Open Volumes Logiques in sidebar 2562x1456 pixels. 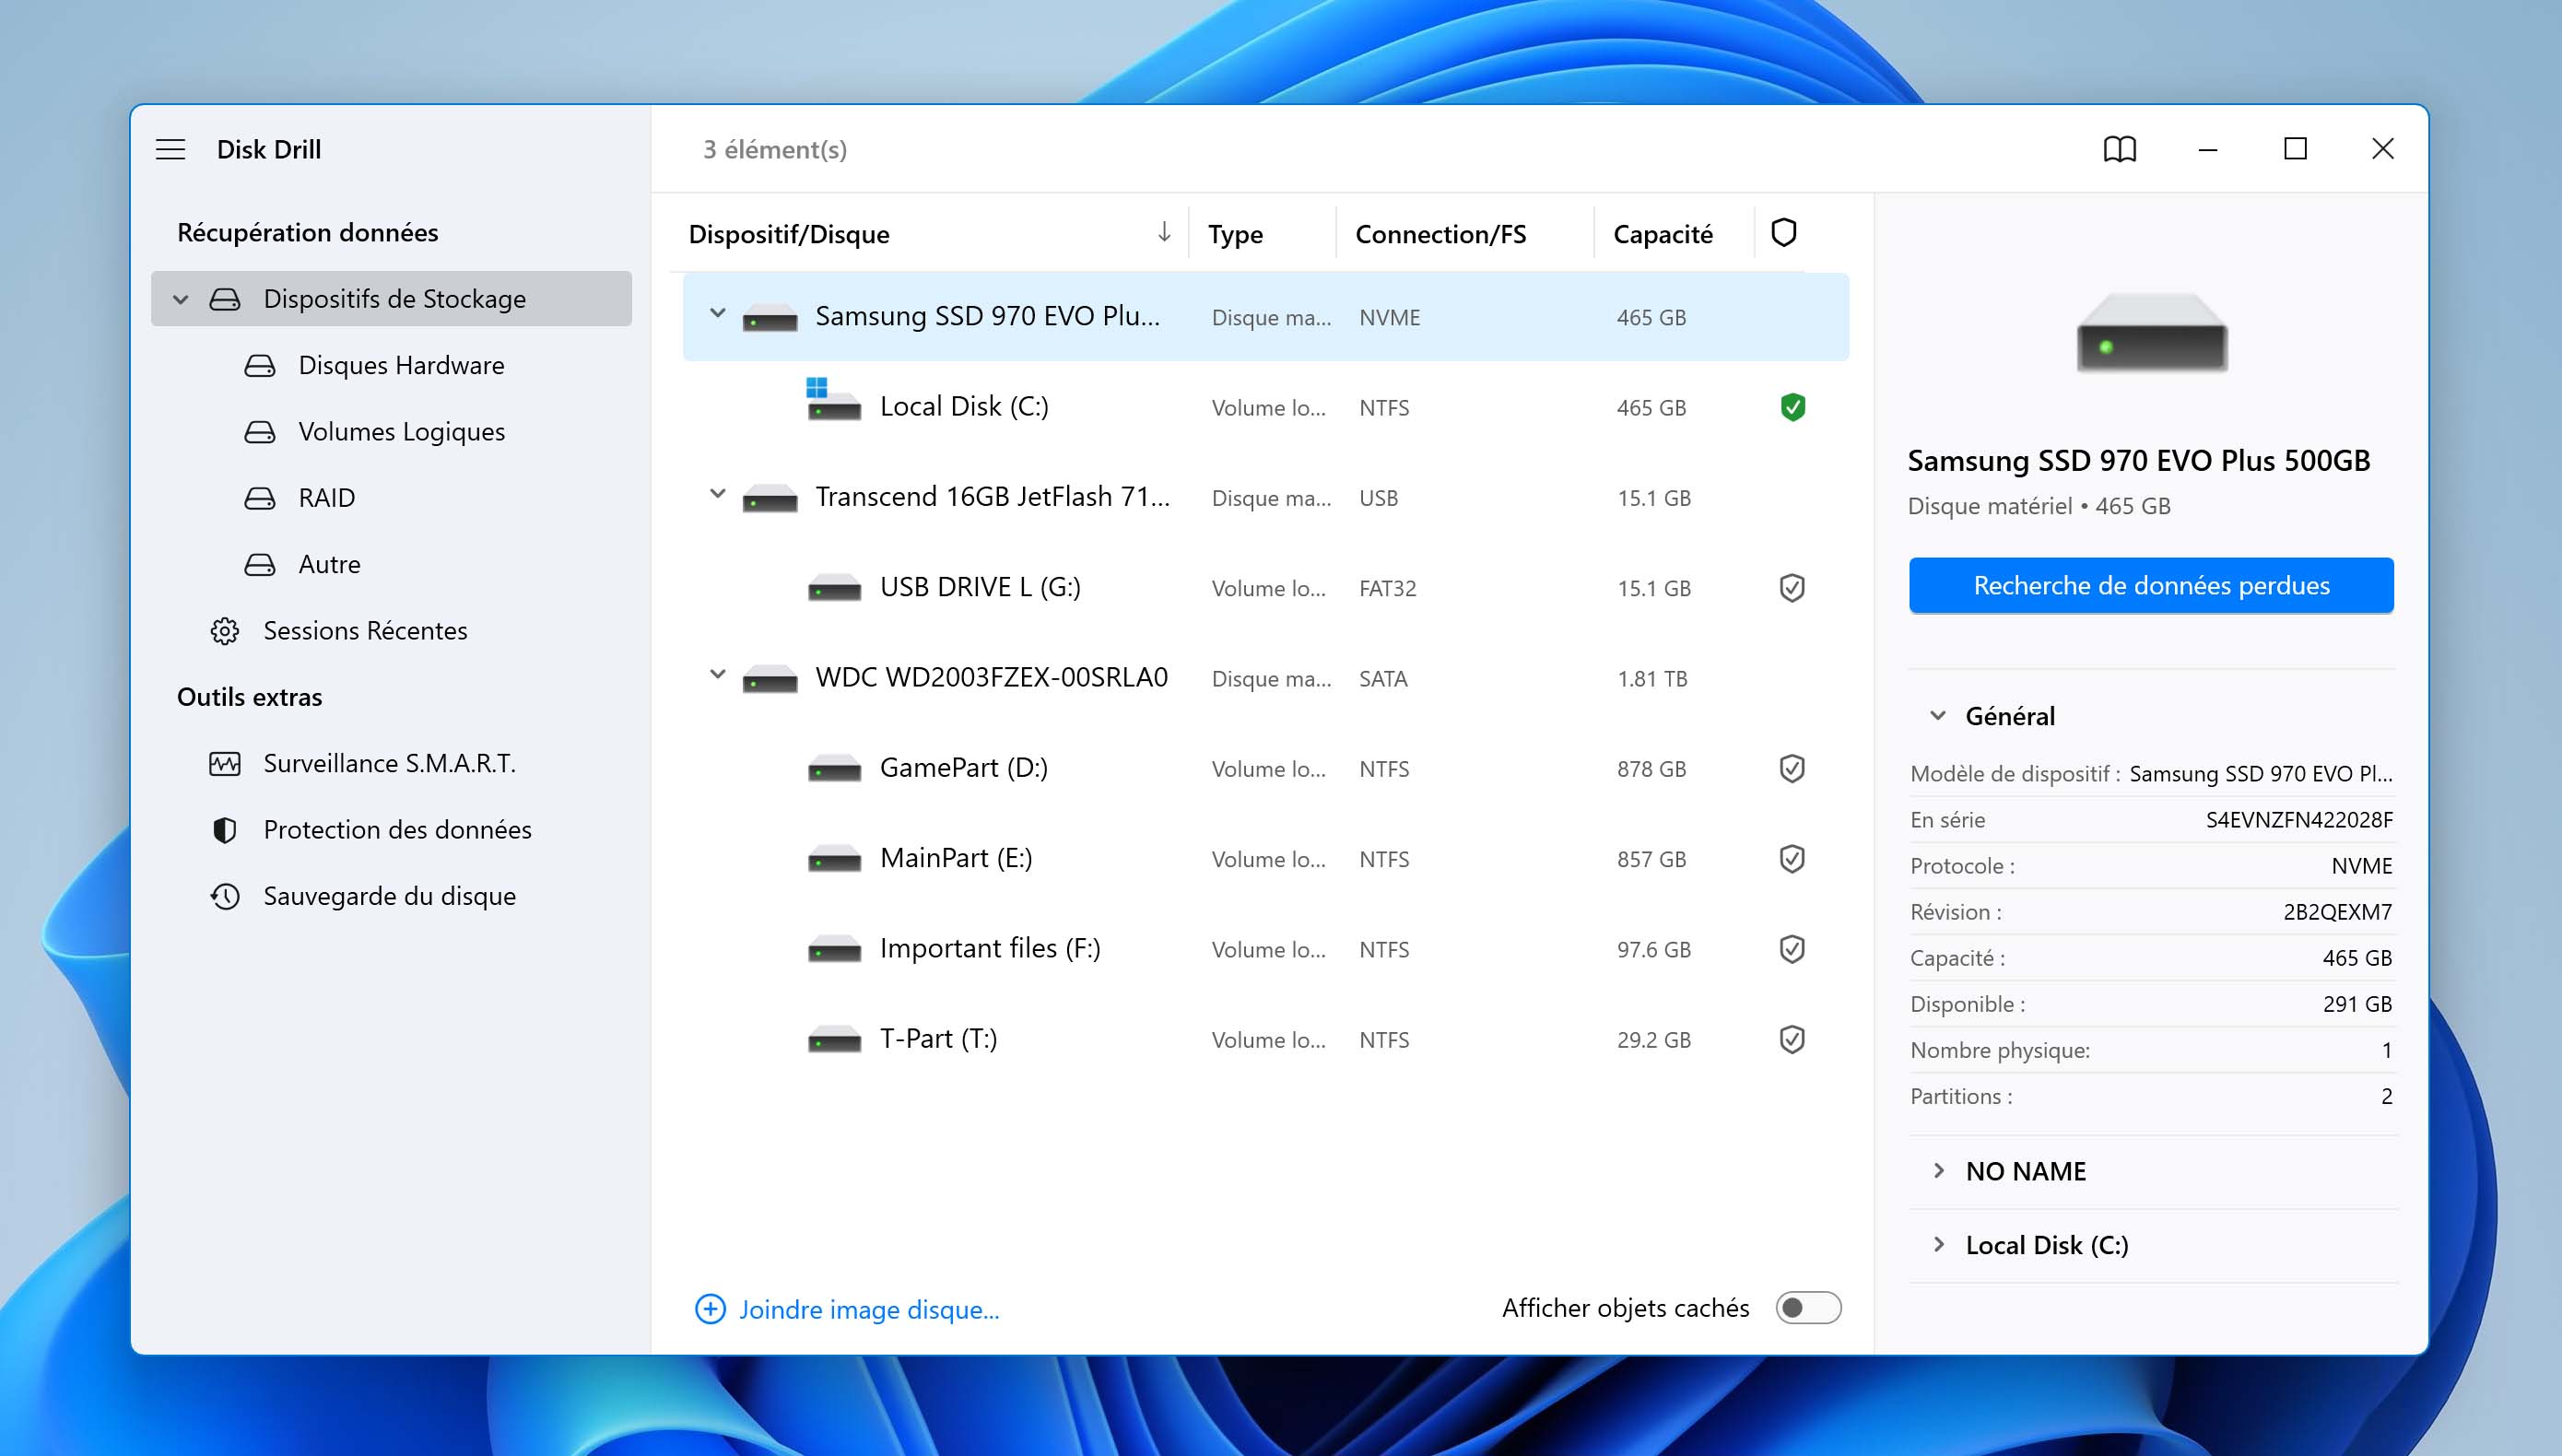coord(391,432)
